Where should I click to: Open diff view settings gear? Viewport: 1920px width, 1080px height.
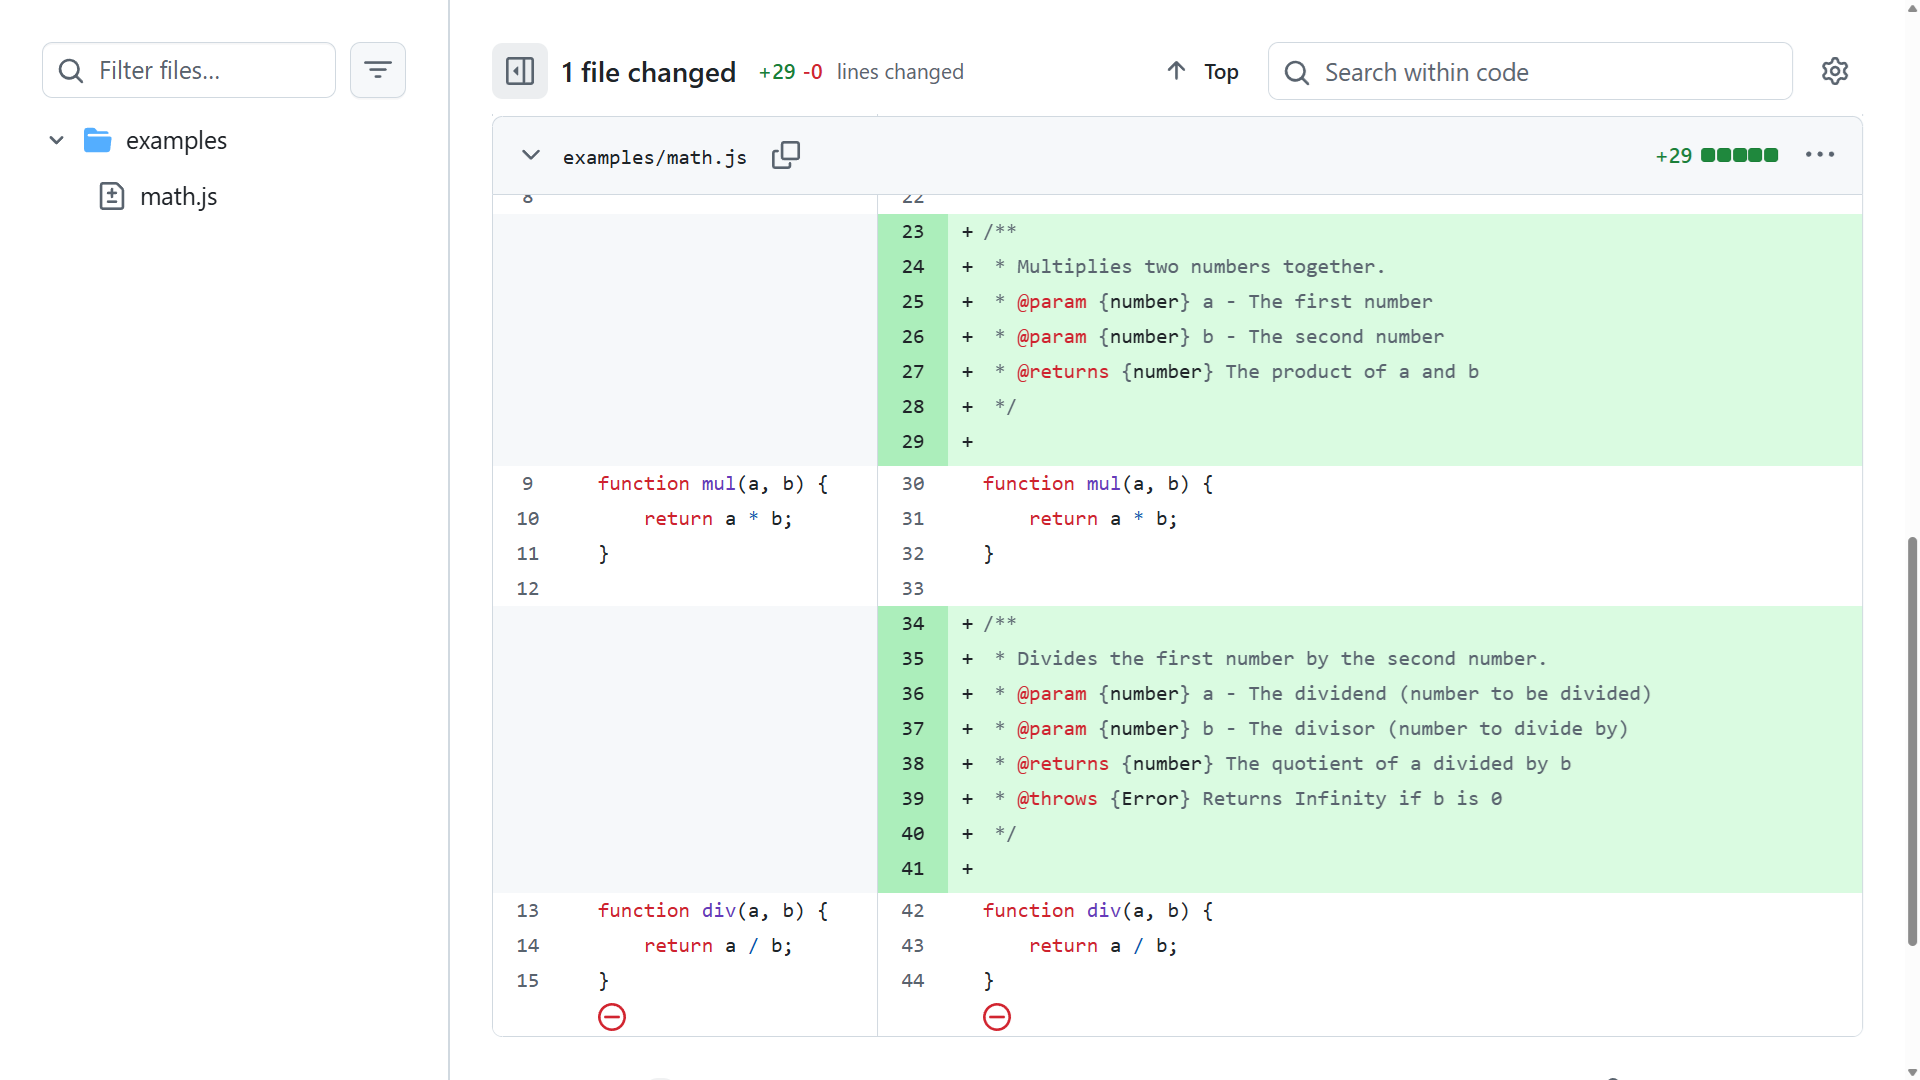1834,71
